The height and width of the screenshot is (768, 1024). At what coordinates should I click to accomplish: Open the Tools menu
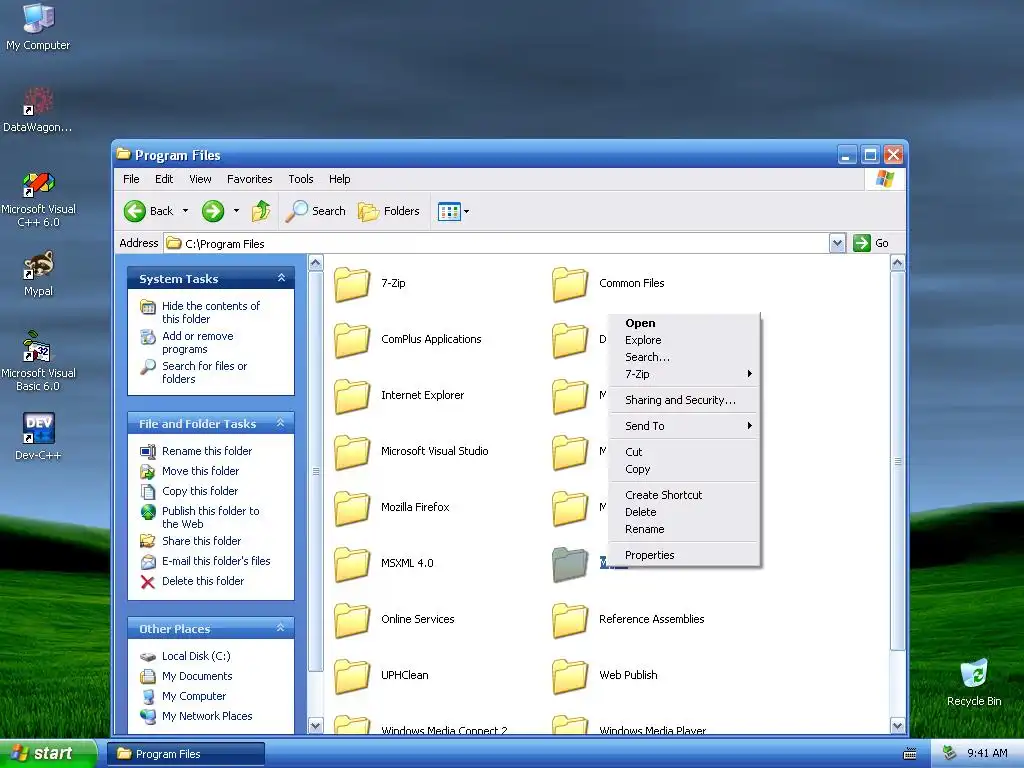point(301,179)
